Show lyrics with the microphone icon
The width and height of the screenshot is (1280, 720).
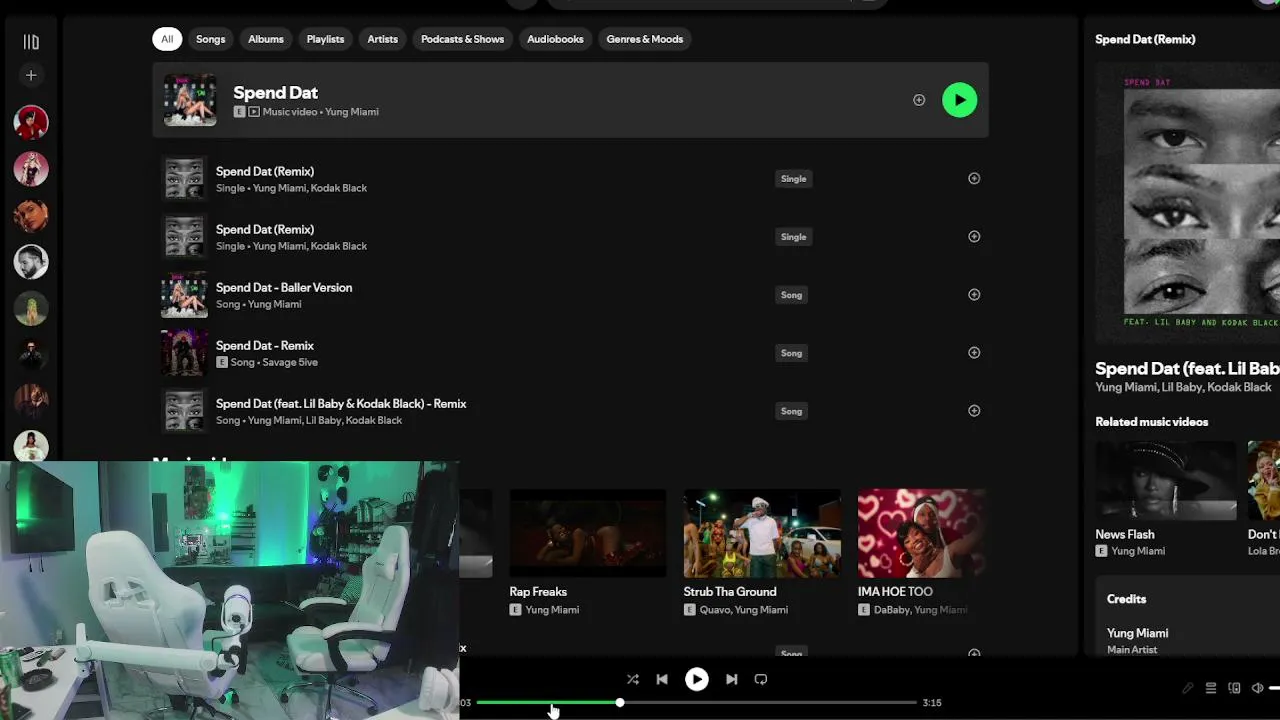(x=1188, y=688)
